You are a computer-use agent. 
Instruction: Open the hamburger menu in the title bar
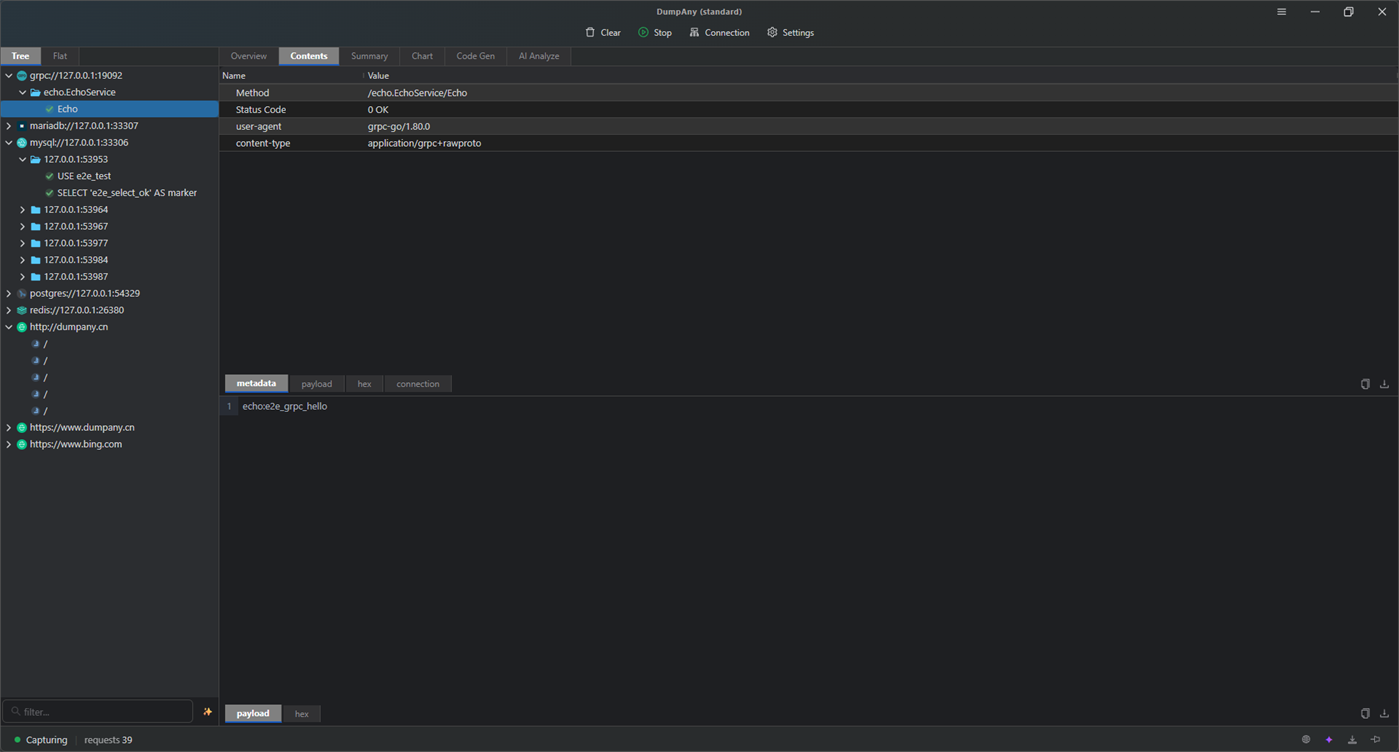click(x=1281, y=12)
